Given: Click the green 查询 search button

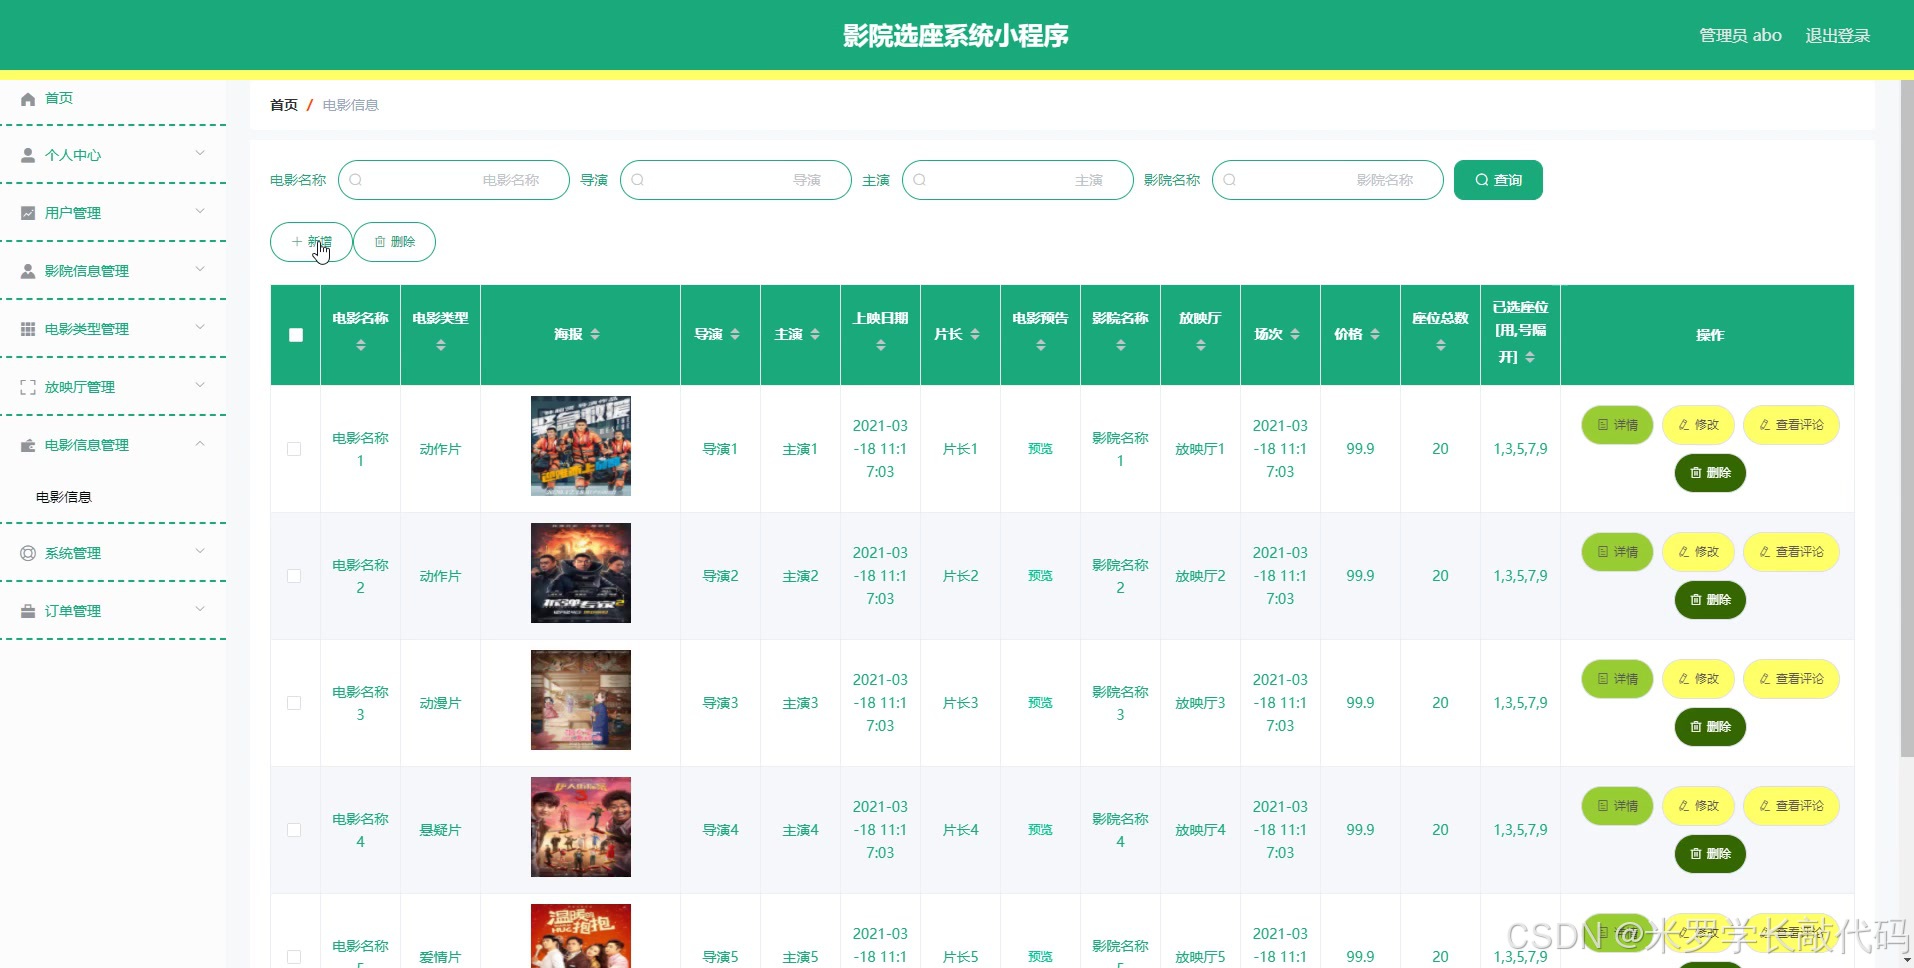Looking at the screenshot, I should 1498,180.
